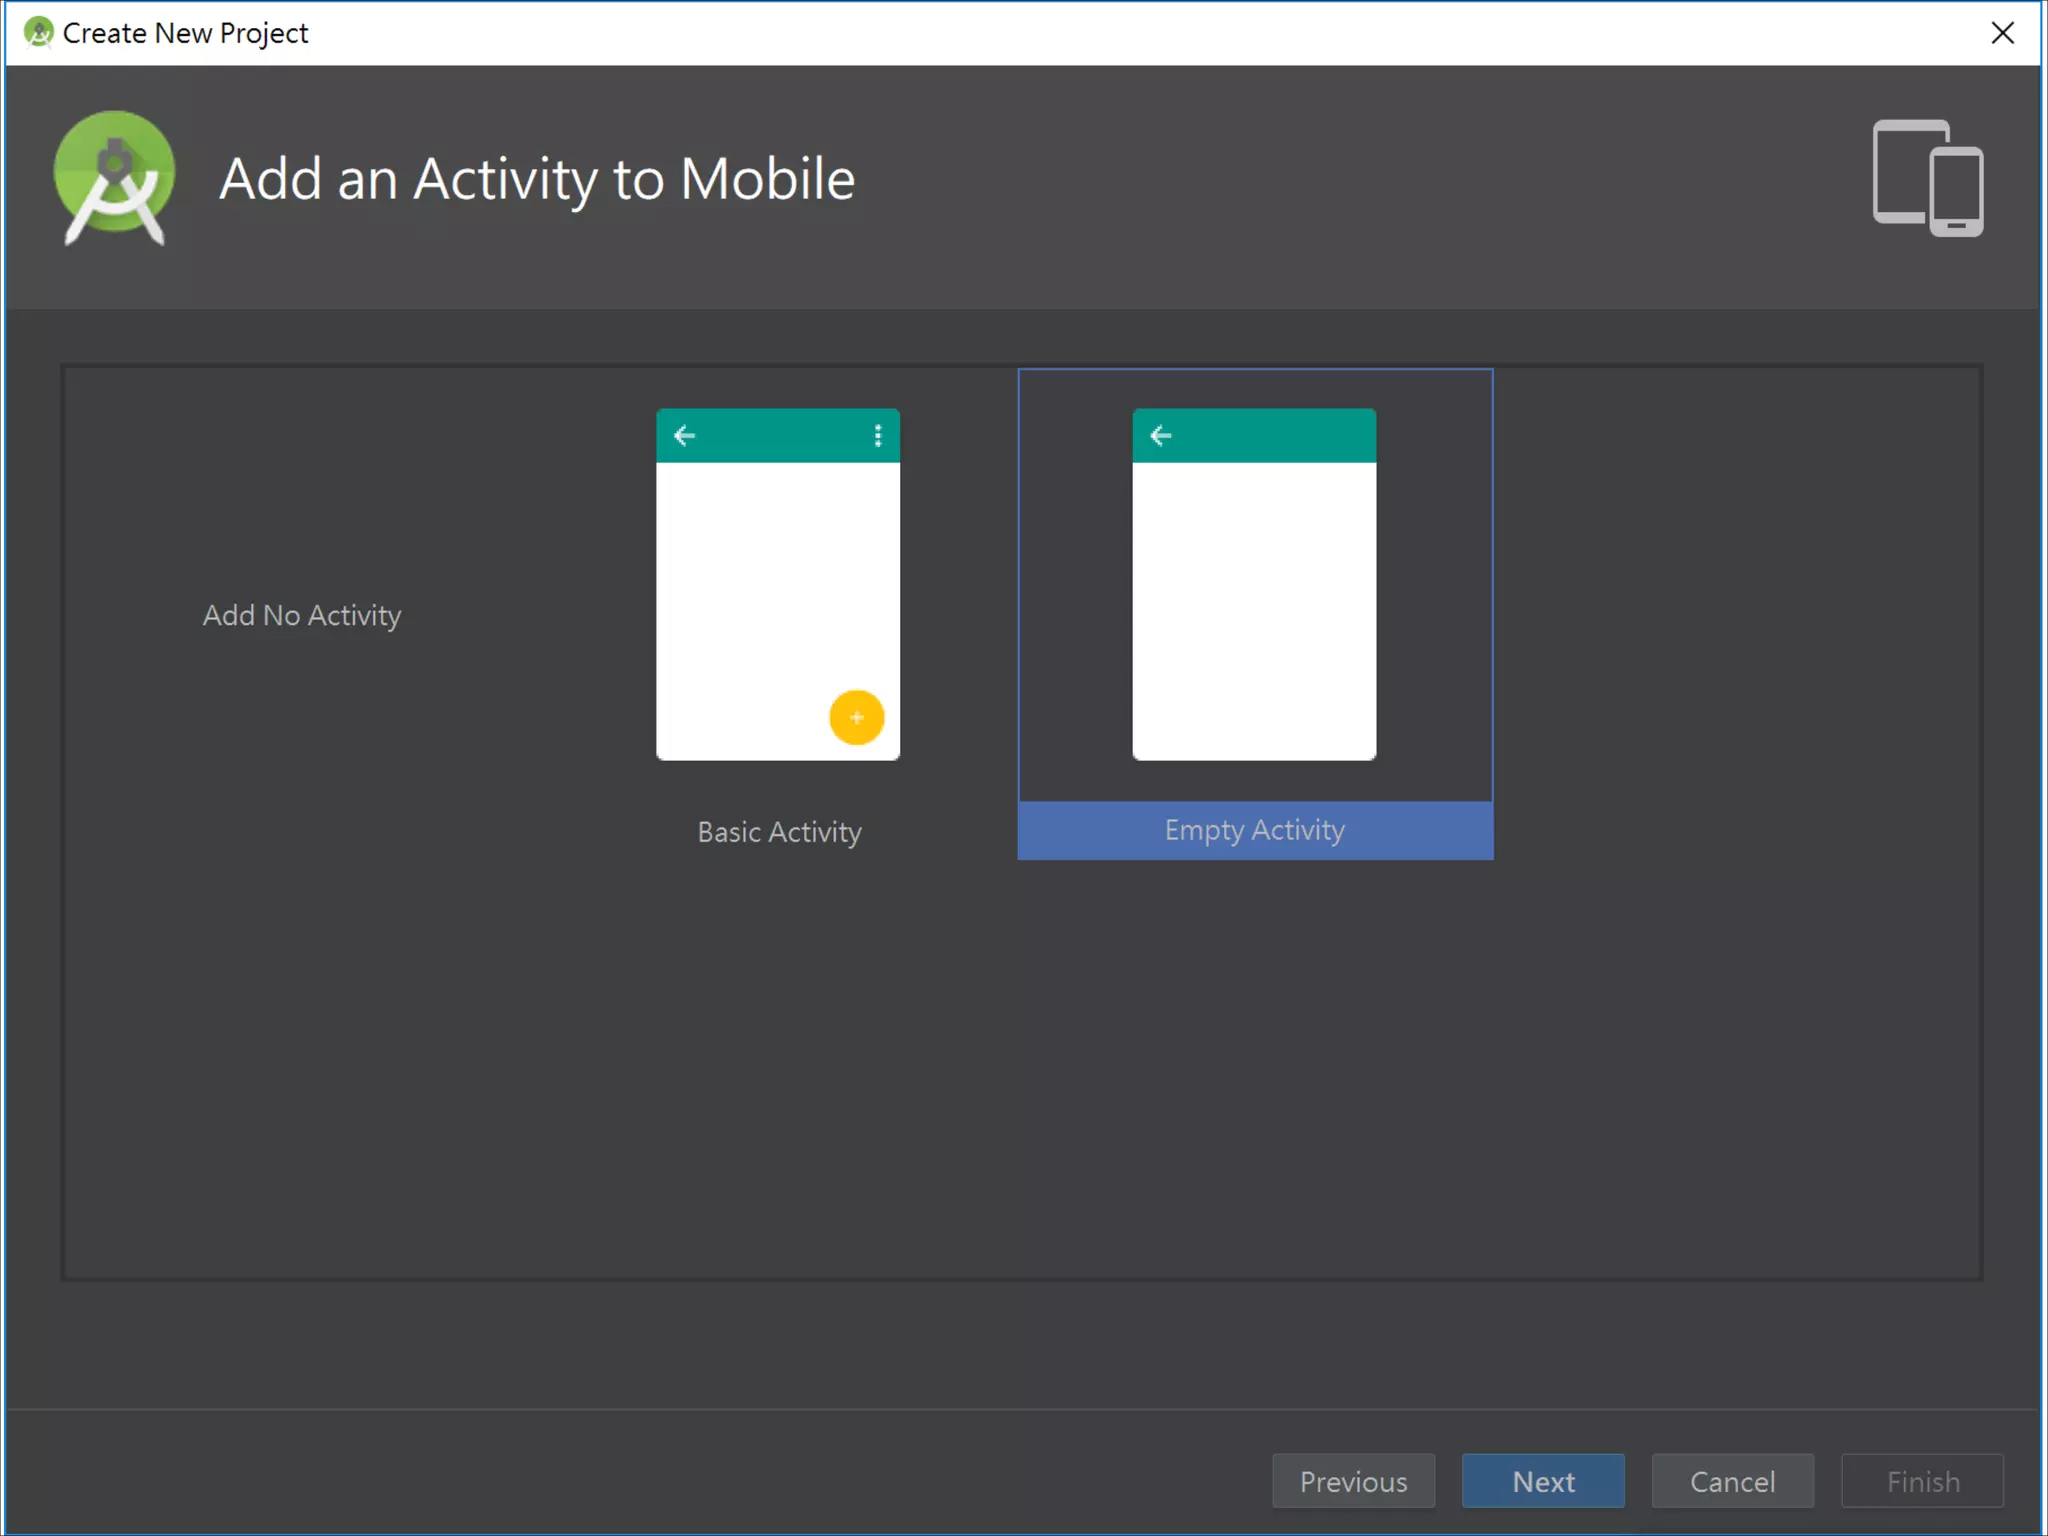Close the Create New Project dialog
This screenshot has height=1536, width=2048.
[2002, 33]
